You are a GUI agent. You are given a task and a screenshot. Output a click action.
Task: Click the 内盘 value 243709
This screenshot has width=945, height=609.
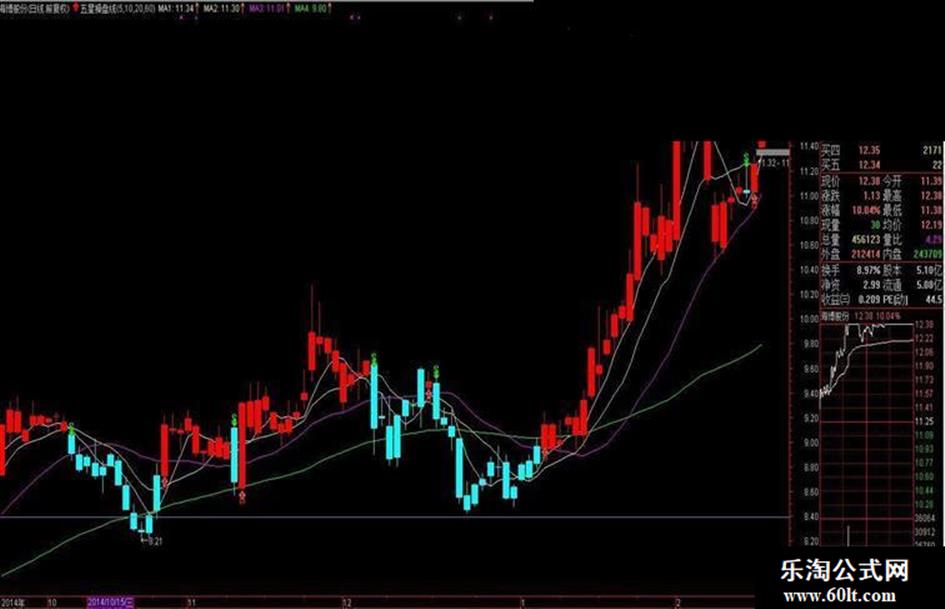pyautogui.click(x=928, y=254)
